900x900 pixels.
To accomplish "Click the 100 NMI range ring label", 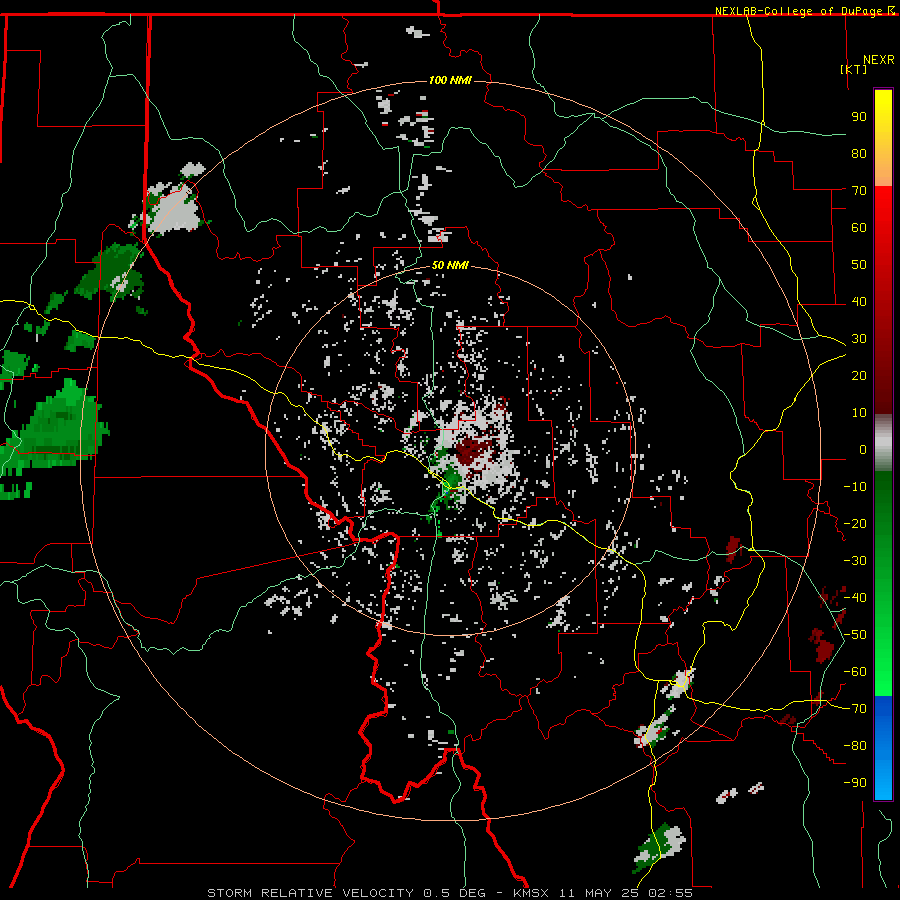I will click(450, 80).
